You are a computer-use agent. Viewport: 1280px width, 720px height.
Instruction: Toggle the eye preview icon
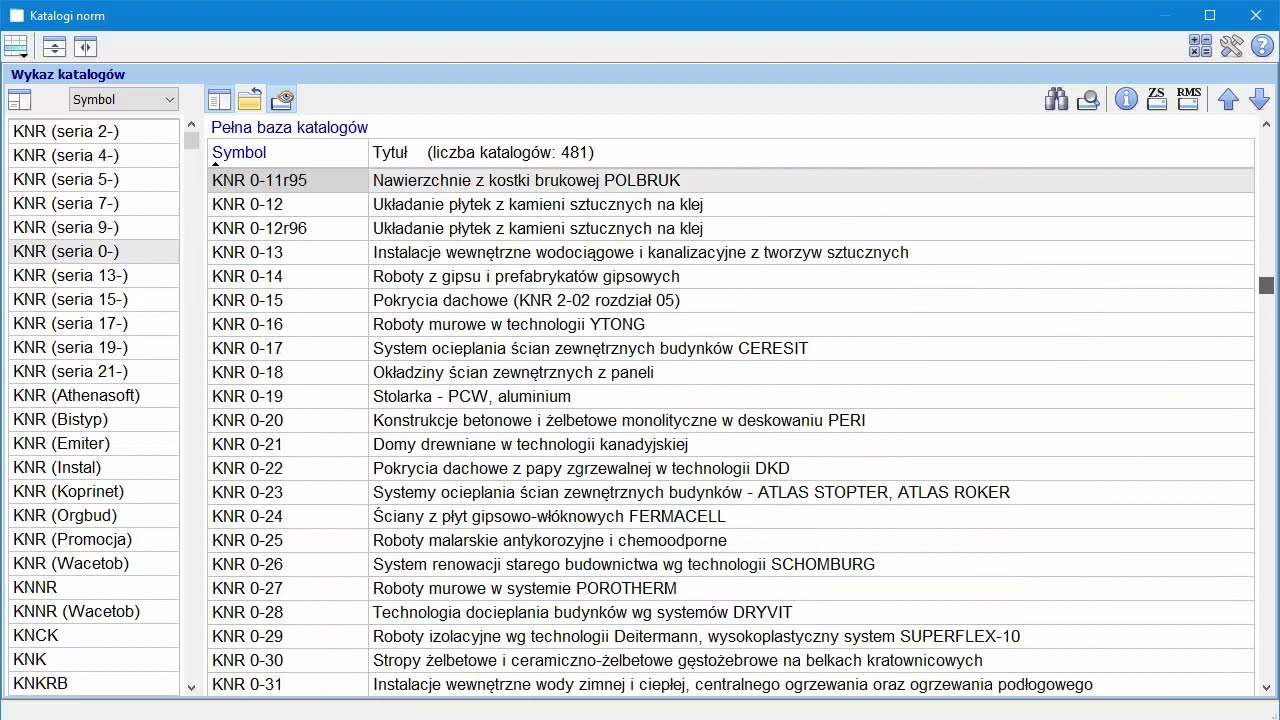(283, 99)
